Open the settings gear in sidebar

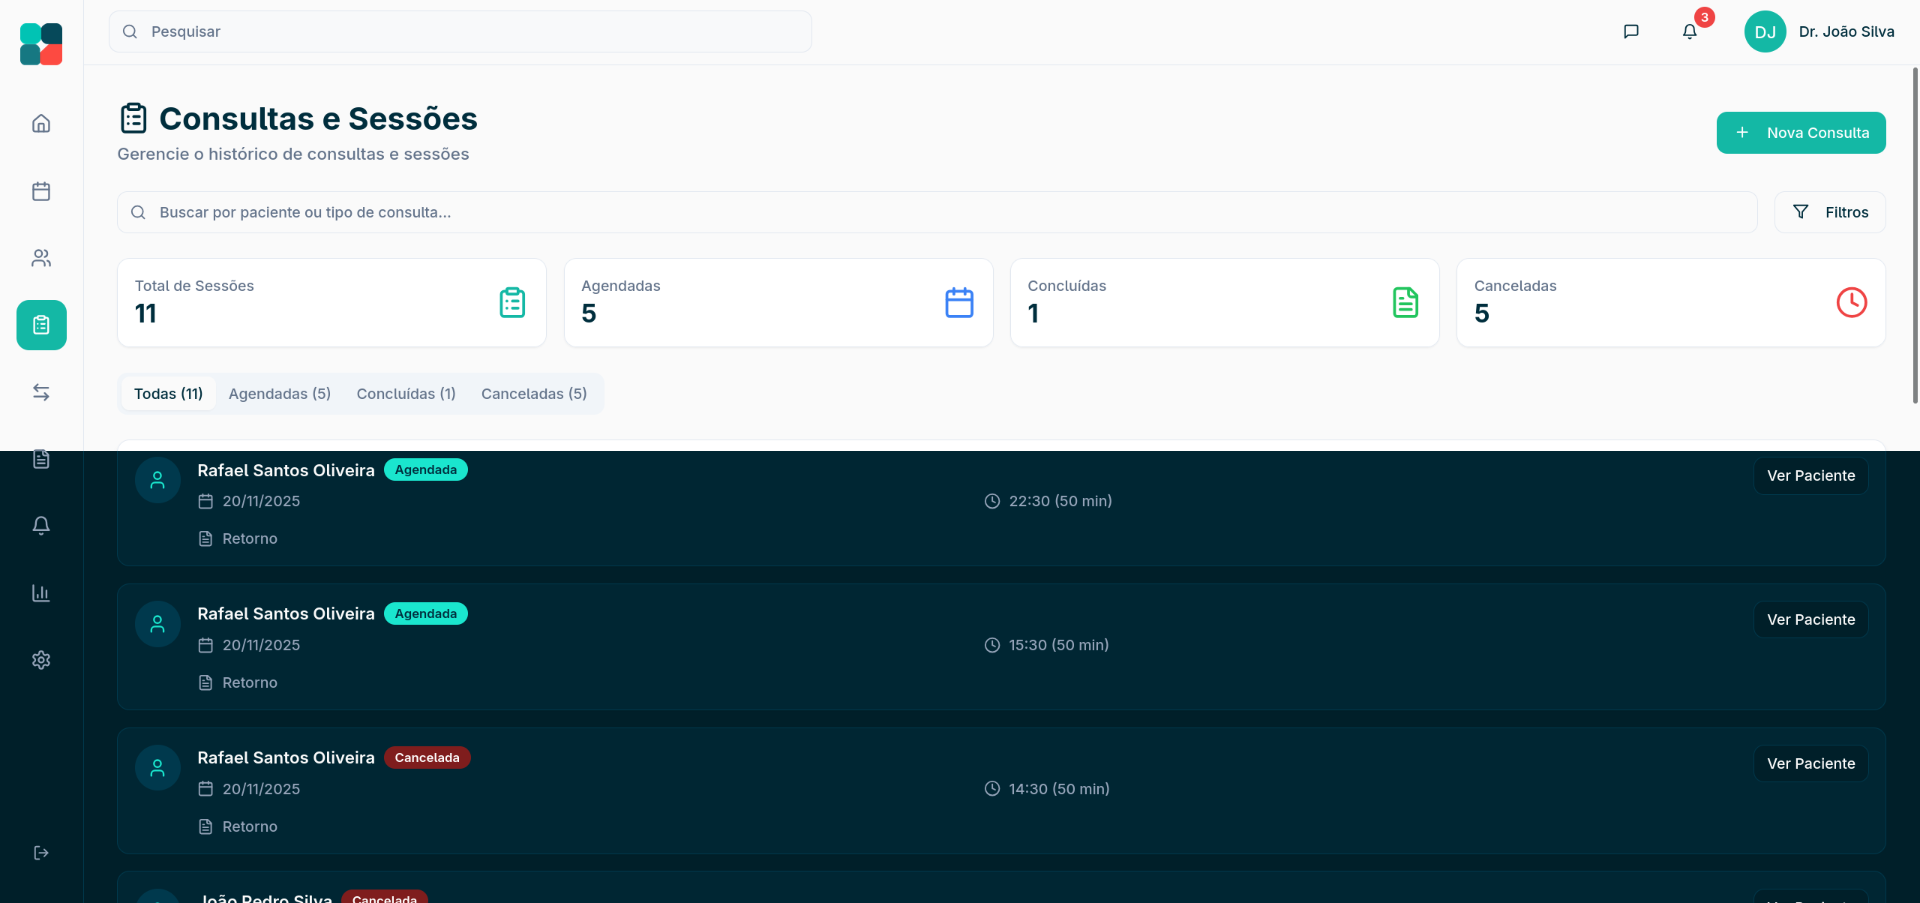(x=41, y=660)
